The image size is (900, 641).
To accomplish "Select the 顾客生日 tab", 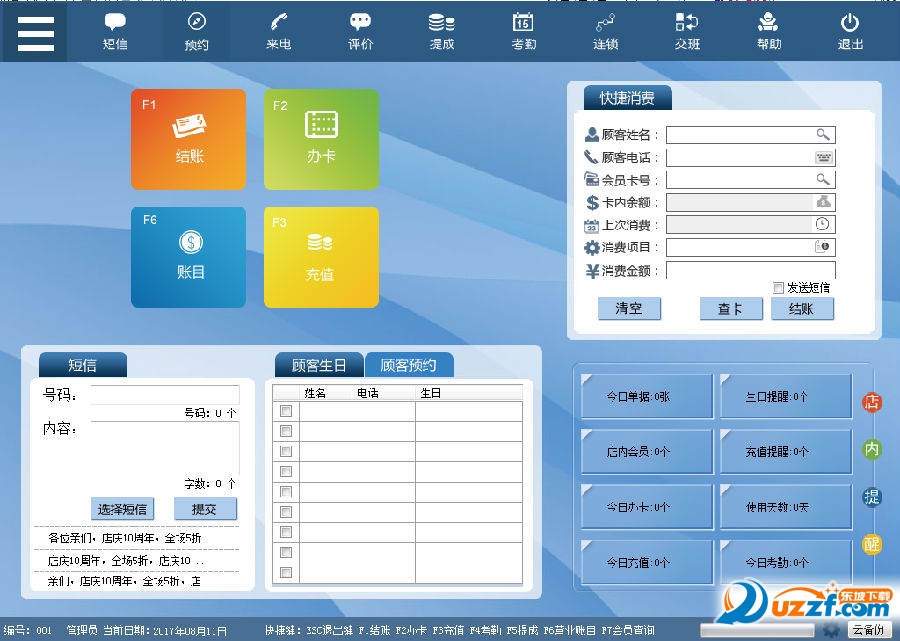I will point(319,365).
